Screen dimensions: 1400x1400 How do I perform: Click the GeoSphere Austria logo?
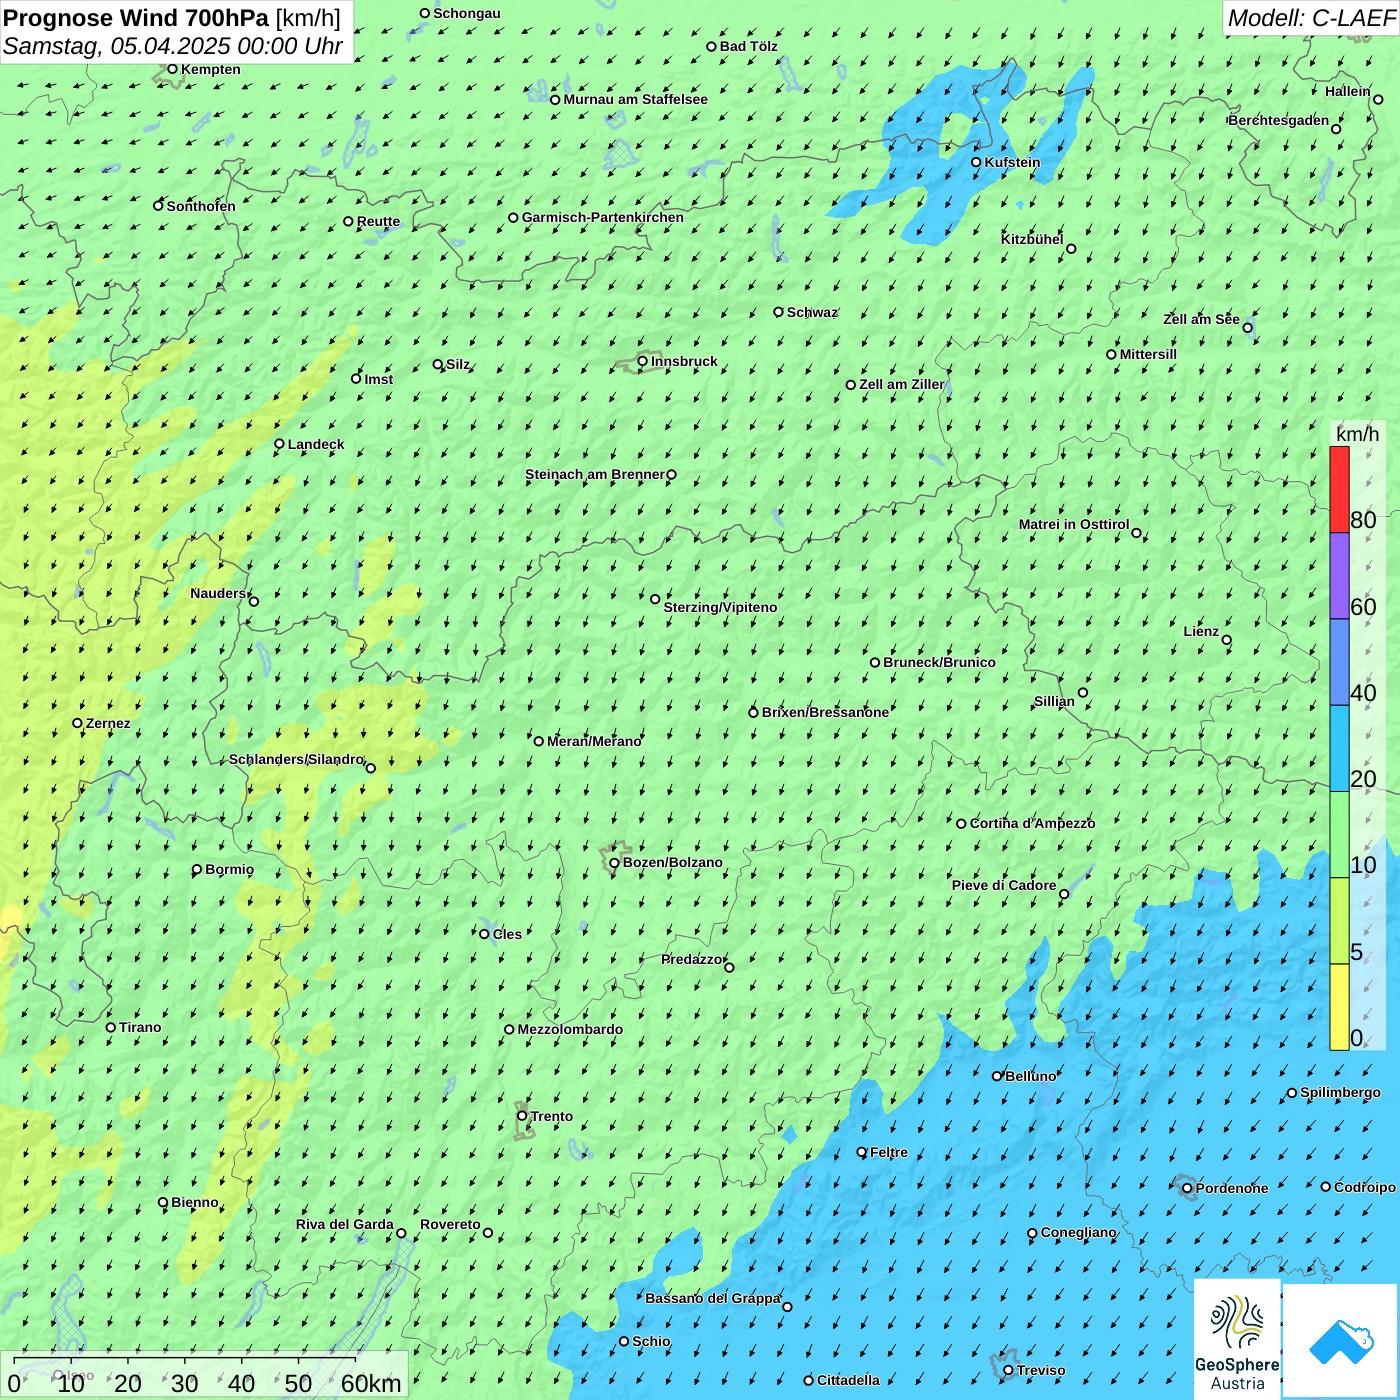pos(1237,1339)
